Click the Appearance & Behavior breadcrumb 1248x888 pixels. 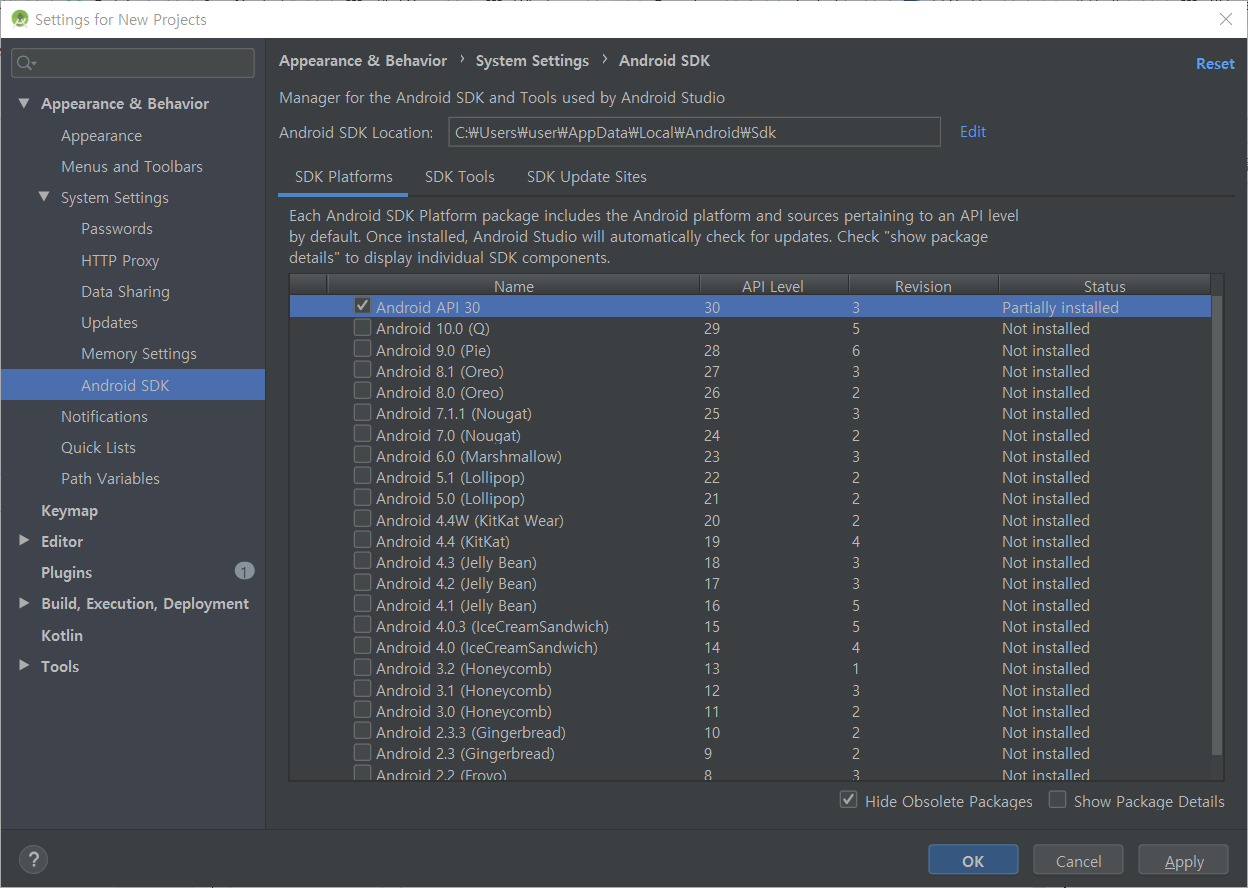(363, 60)
